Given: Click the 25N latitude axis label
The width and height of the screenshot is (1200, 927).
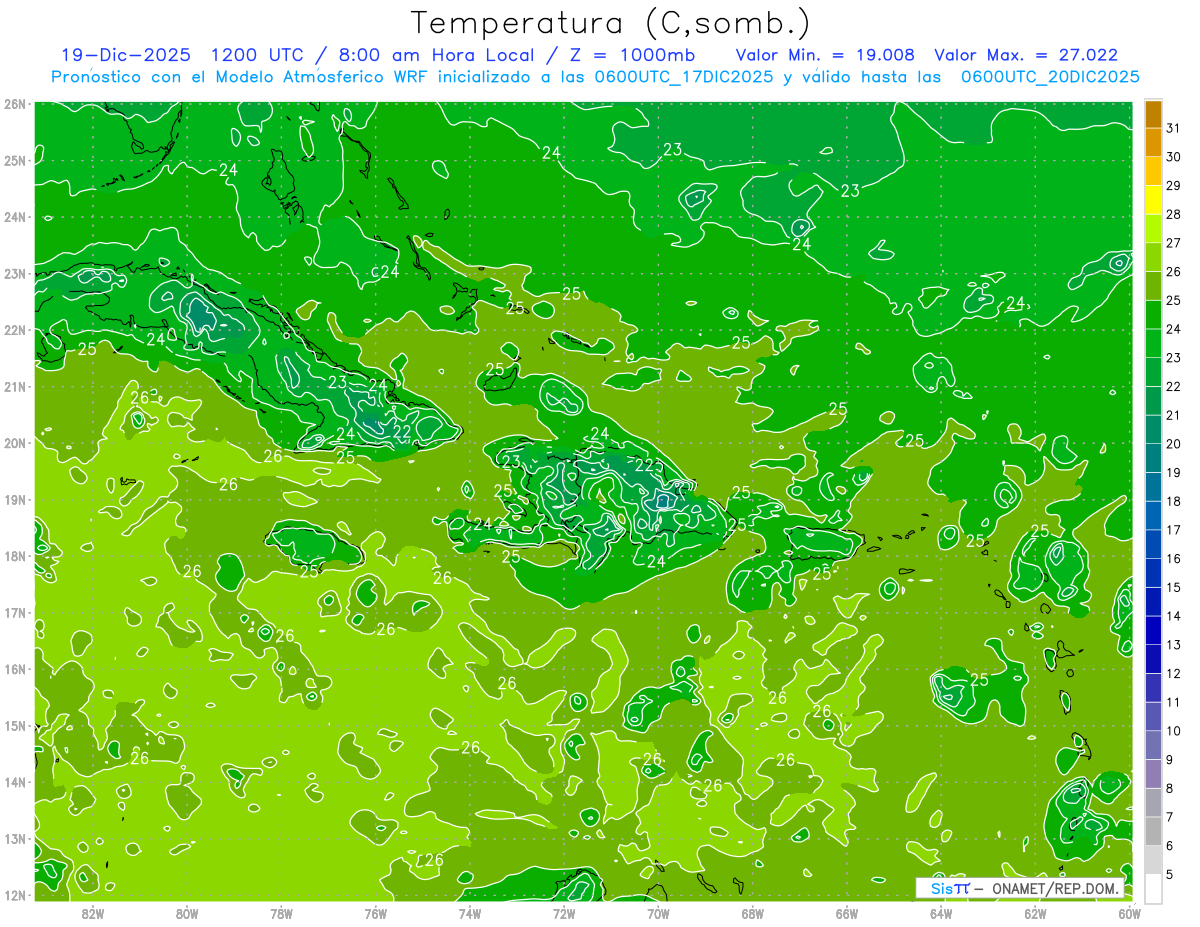Looking at the screenshot, I should (x=15, y=160).
